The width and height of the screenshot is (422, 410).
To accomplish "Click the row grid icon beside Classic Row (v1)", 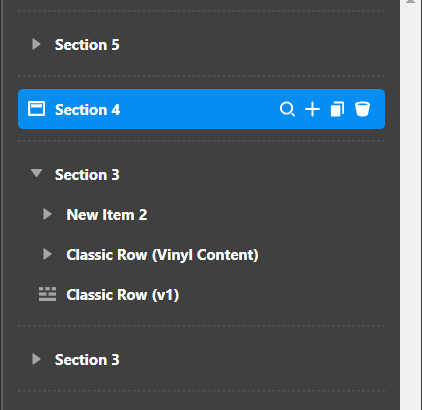I will pos(47,294).
